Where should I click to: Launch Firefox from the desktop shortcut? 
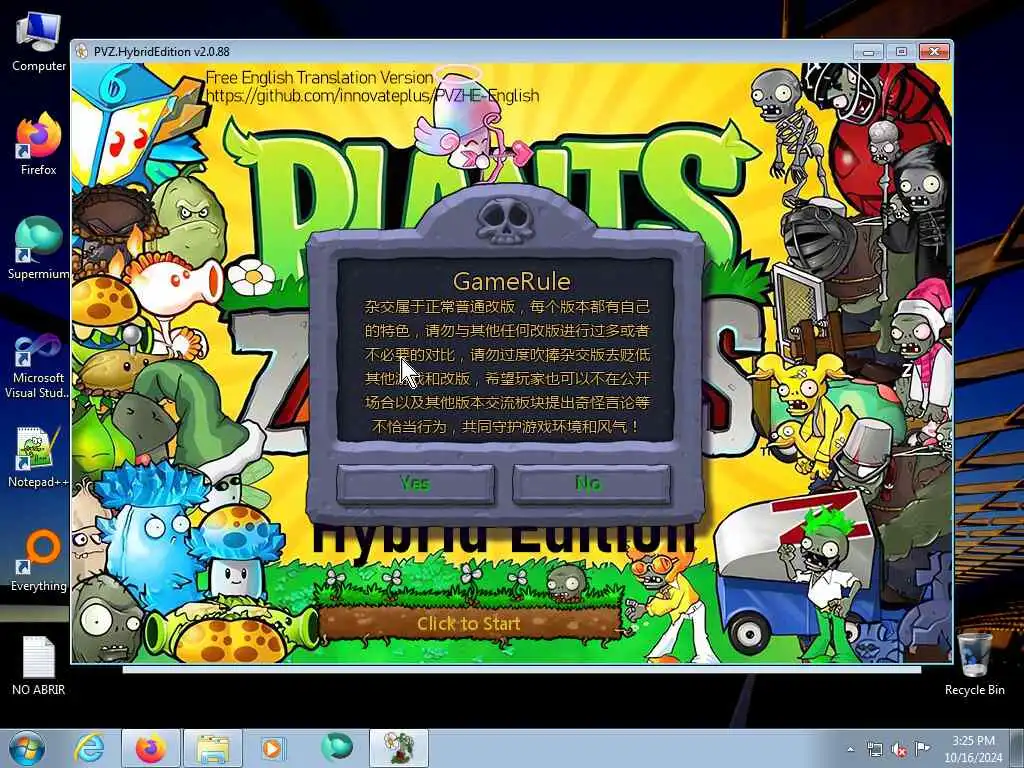(39, 145)
